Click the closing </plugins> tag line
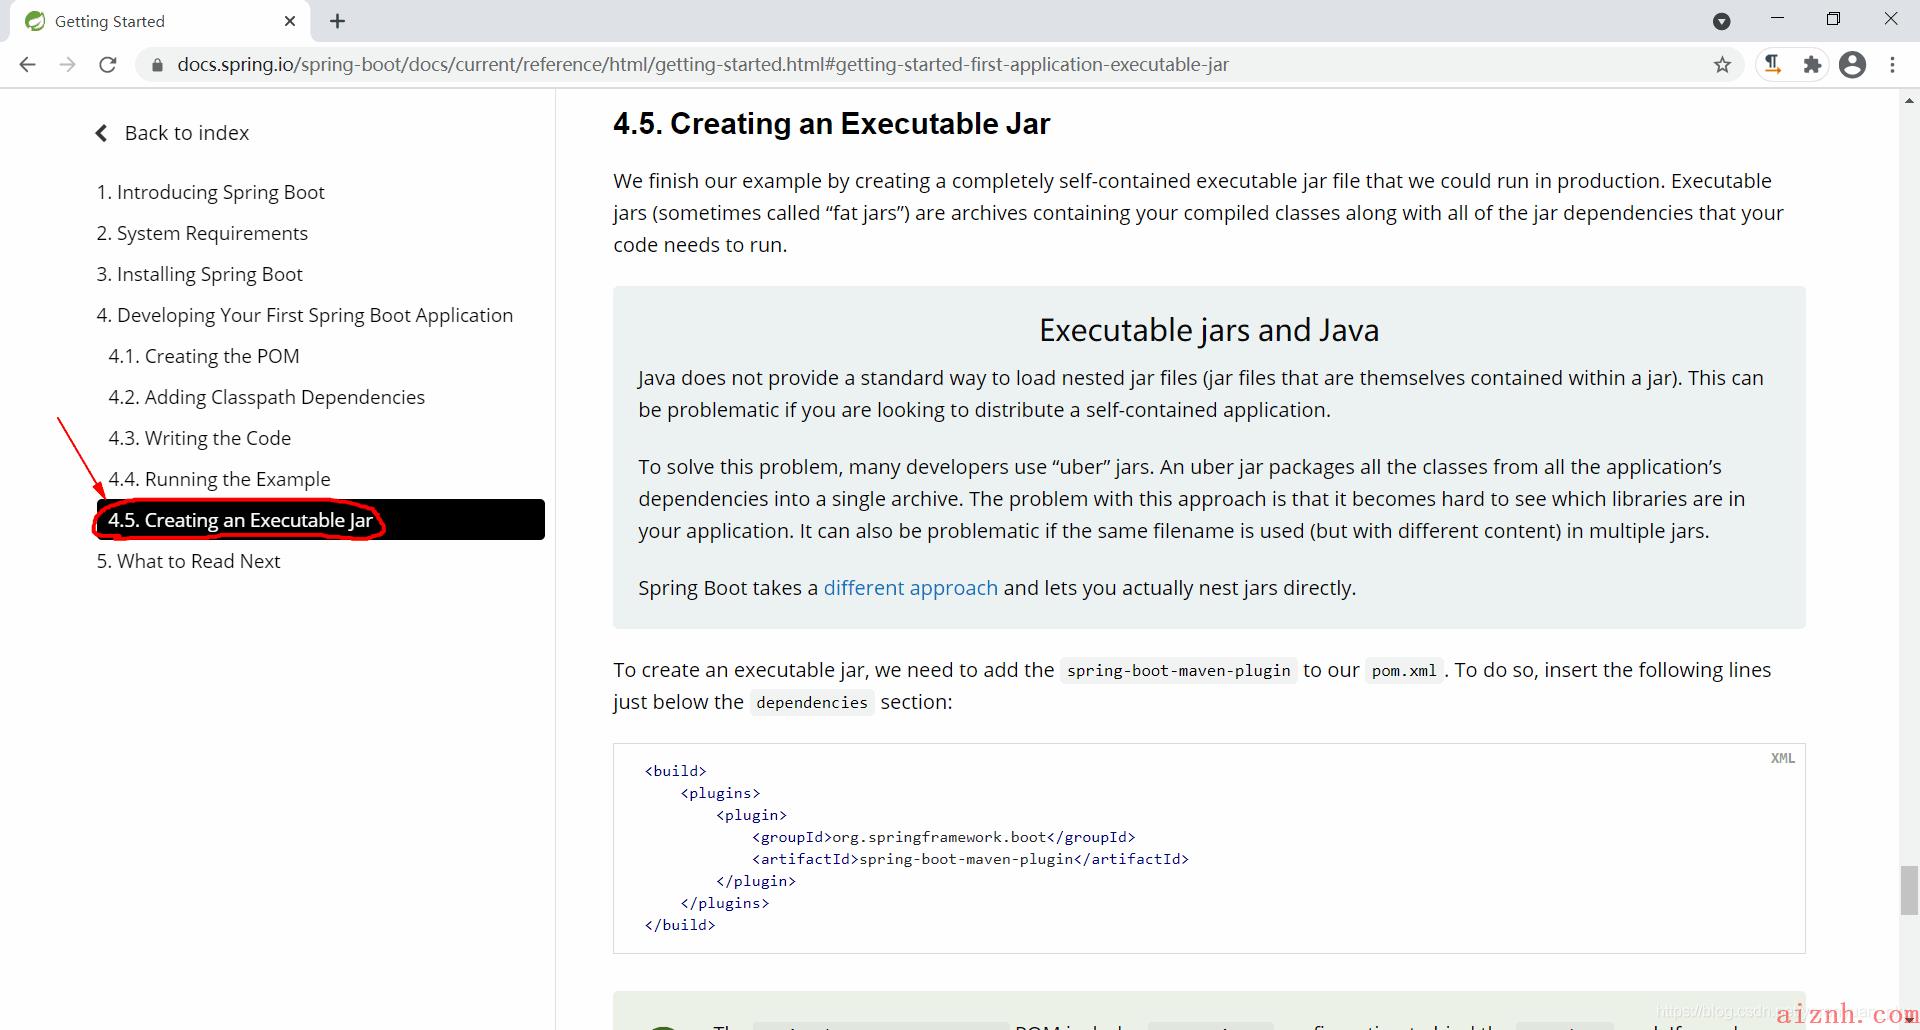Image resolution: width=1920 pixels, height=1030 pixels. tap(725, 903)
